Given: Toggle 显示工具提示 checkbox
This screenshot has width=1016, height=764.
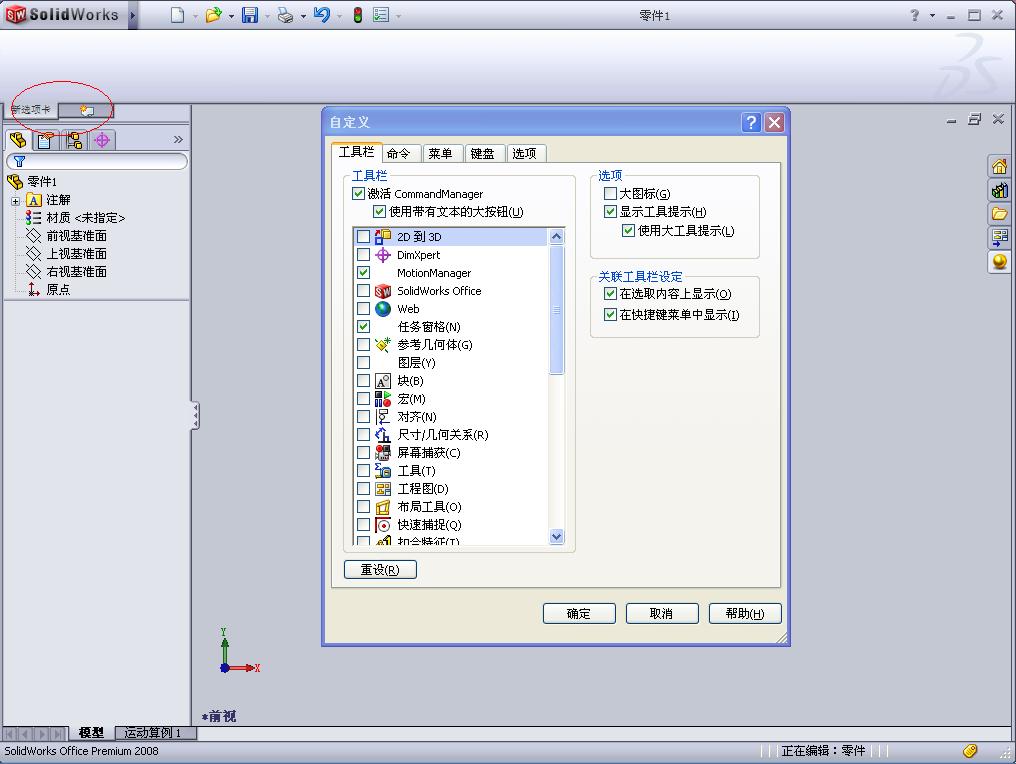Looking at the screenshot, I should pos(610,211).
